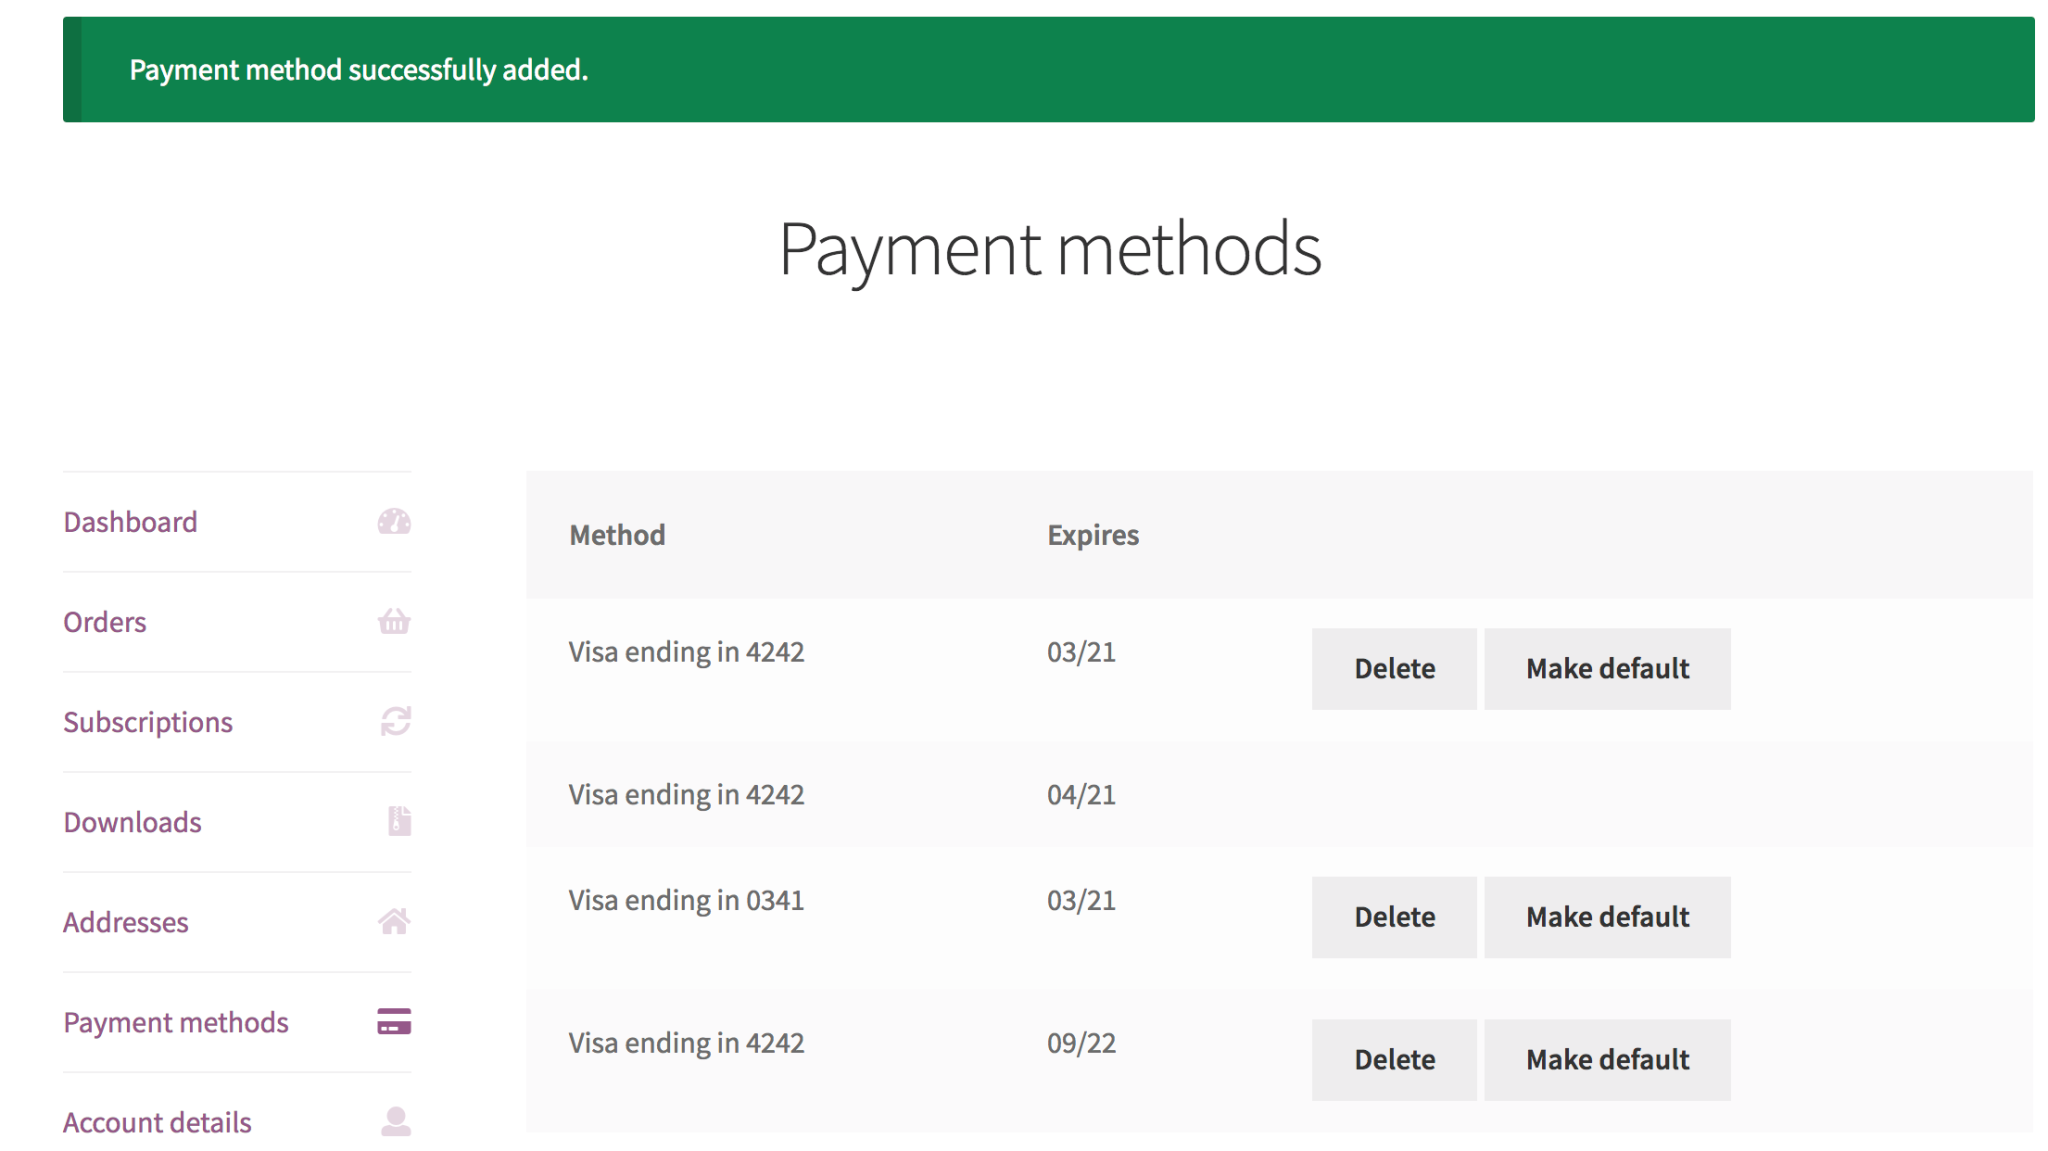Open the Dashboard section

point(127,521)
